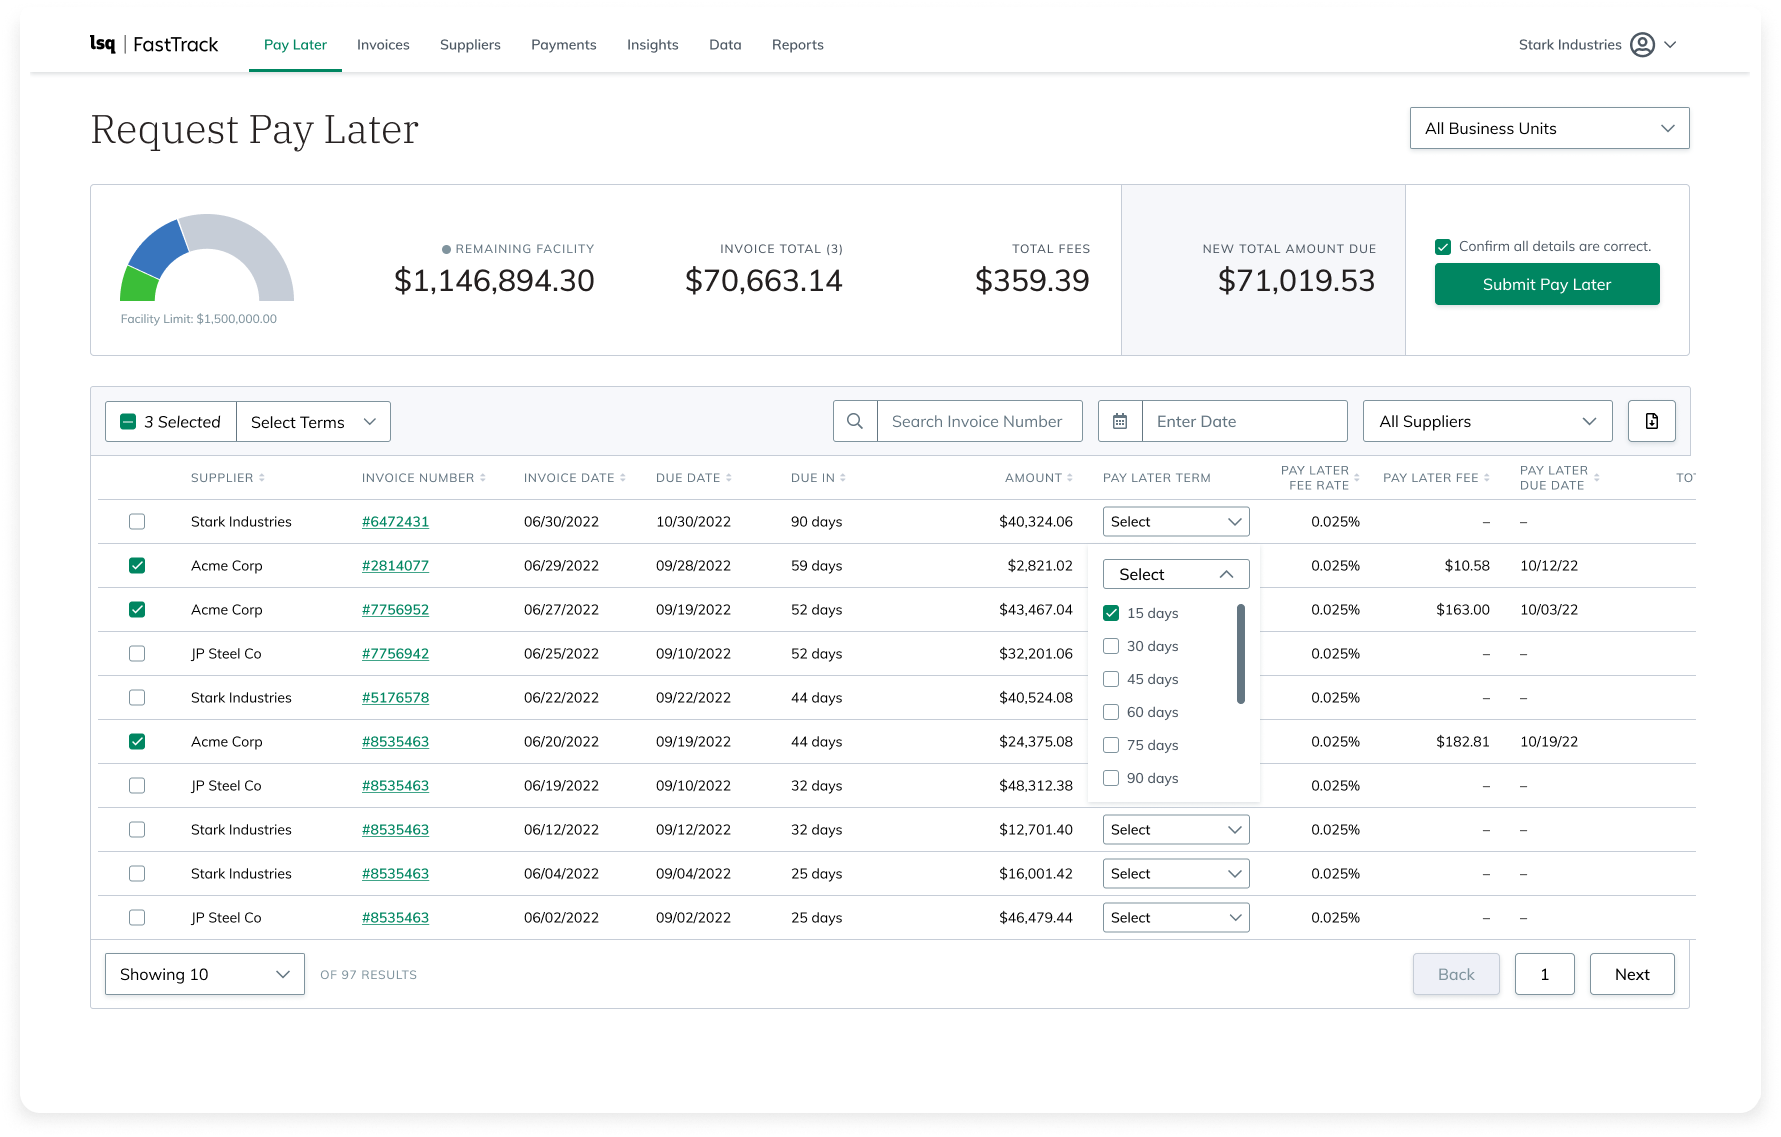Sort by Pay Later Due Date column
This screenshot has width=1781, height=1137.
pos(1596,478)
